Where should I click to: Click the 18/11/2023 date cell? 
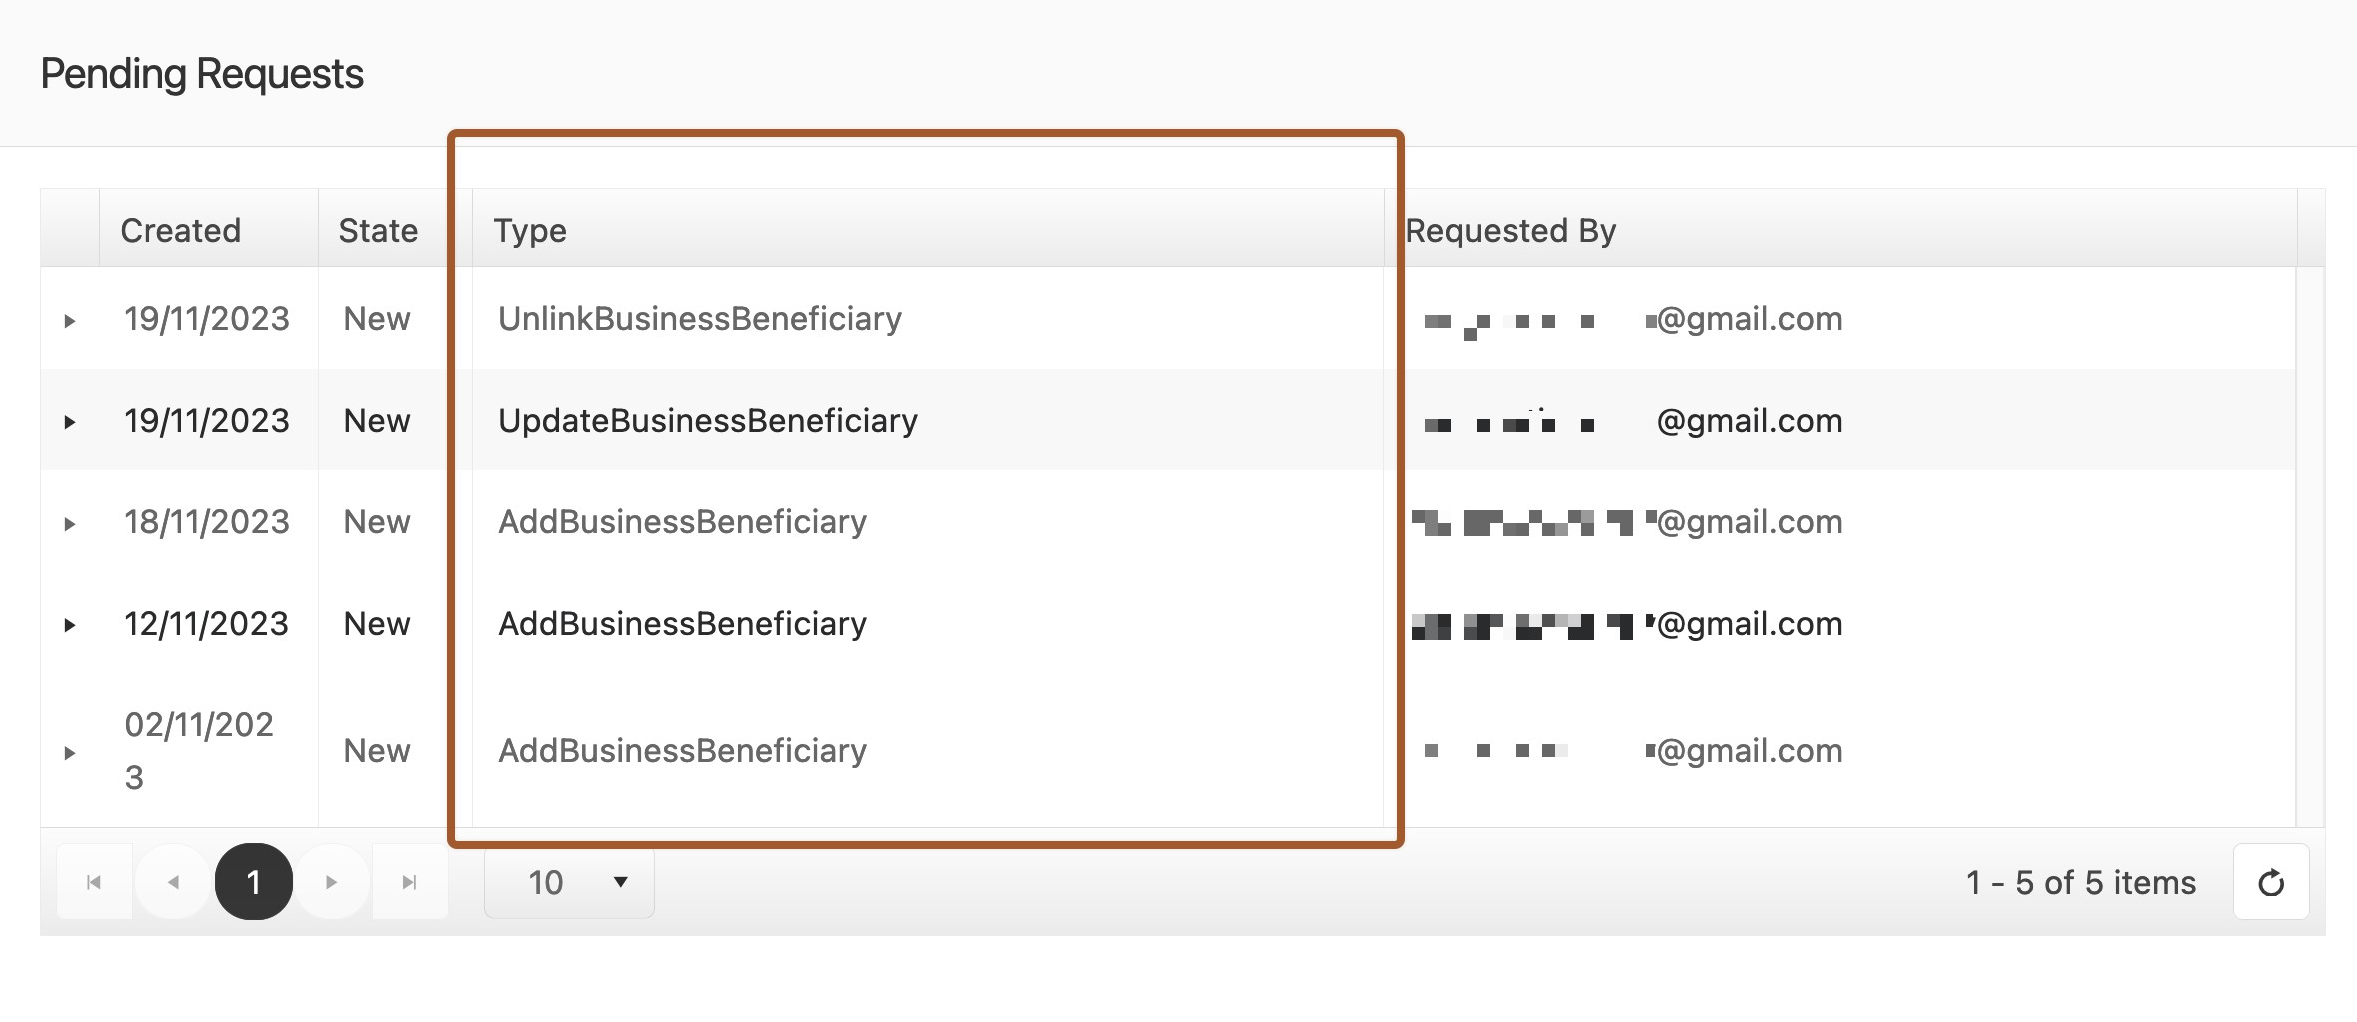point(207,522)
